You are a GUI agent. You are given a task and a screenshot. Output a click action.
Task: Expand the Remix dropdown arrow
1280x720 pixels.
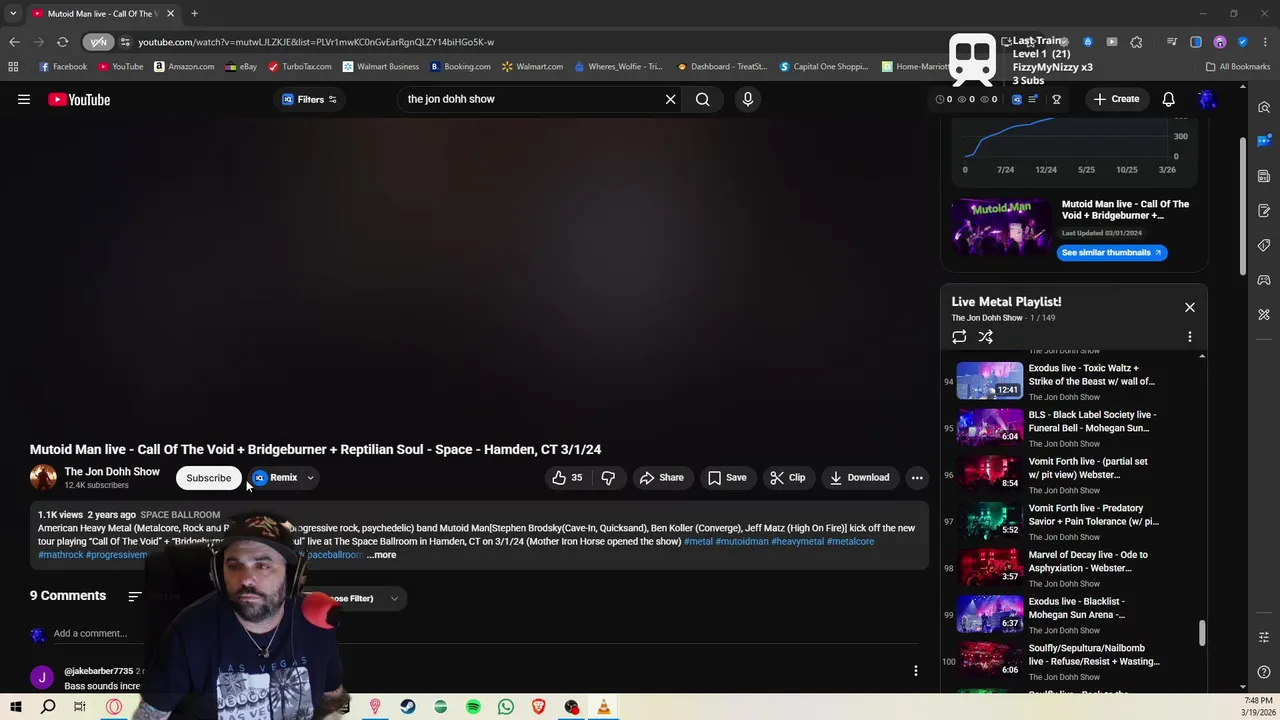click(311, 477)
